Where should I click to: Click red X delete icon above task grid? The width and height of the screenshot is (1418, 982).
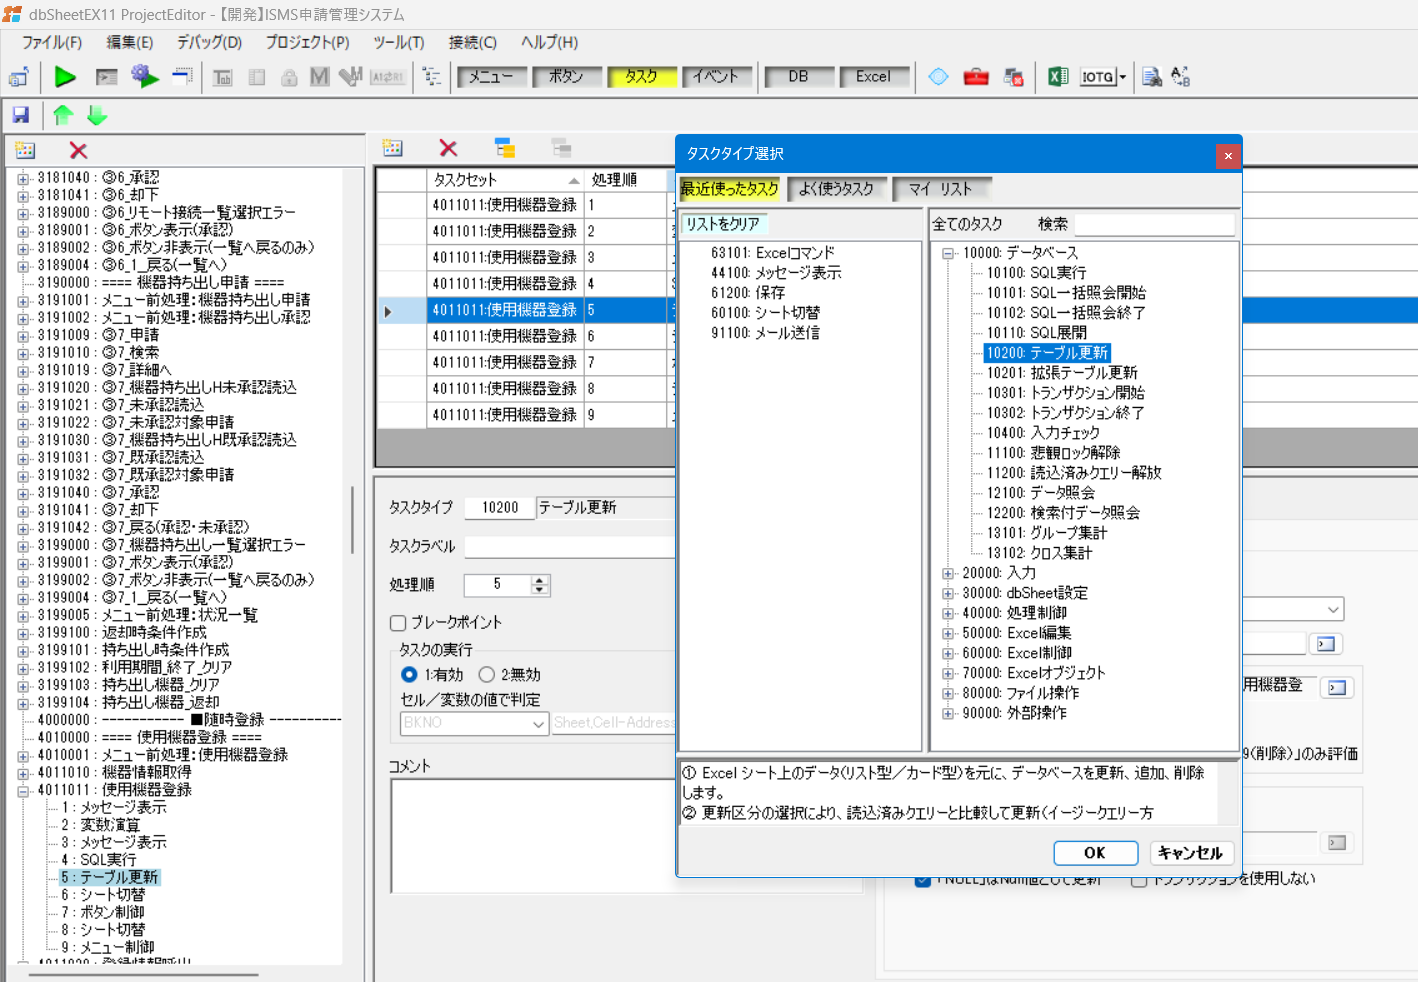(x=448, y=148)
